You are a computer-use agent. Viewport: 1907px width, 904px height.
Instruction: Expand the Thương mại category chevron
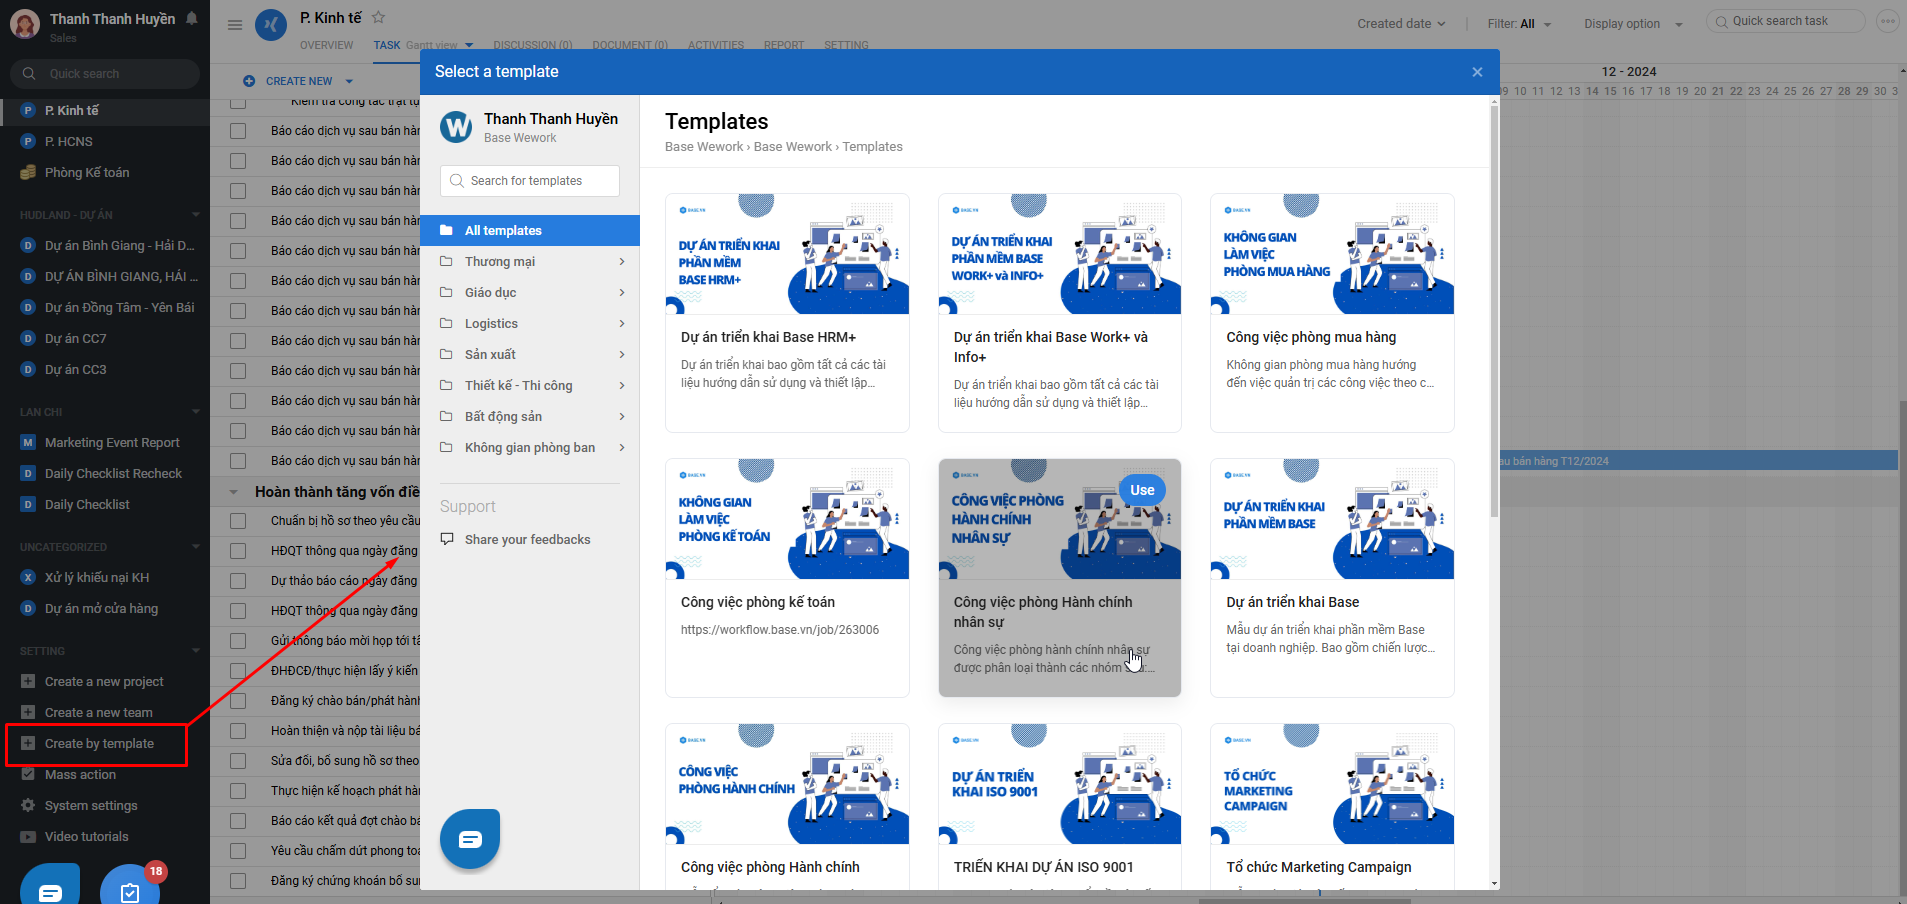622,261
